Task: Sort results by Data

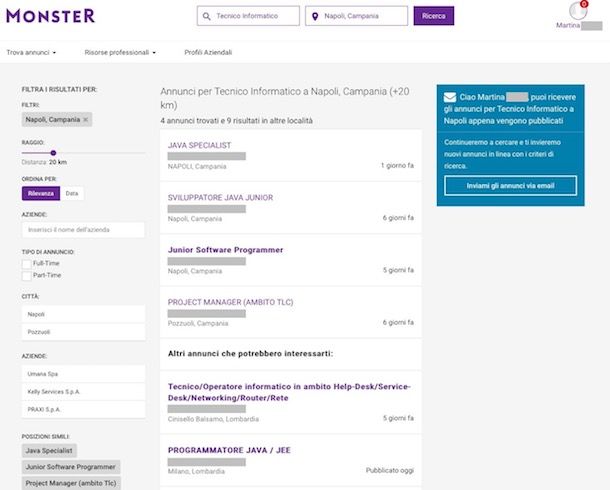Action: click(x=72, y=193)
